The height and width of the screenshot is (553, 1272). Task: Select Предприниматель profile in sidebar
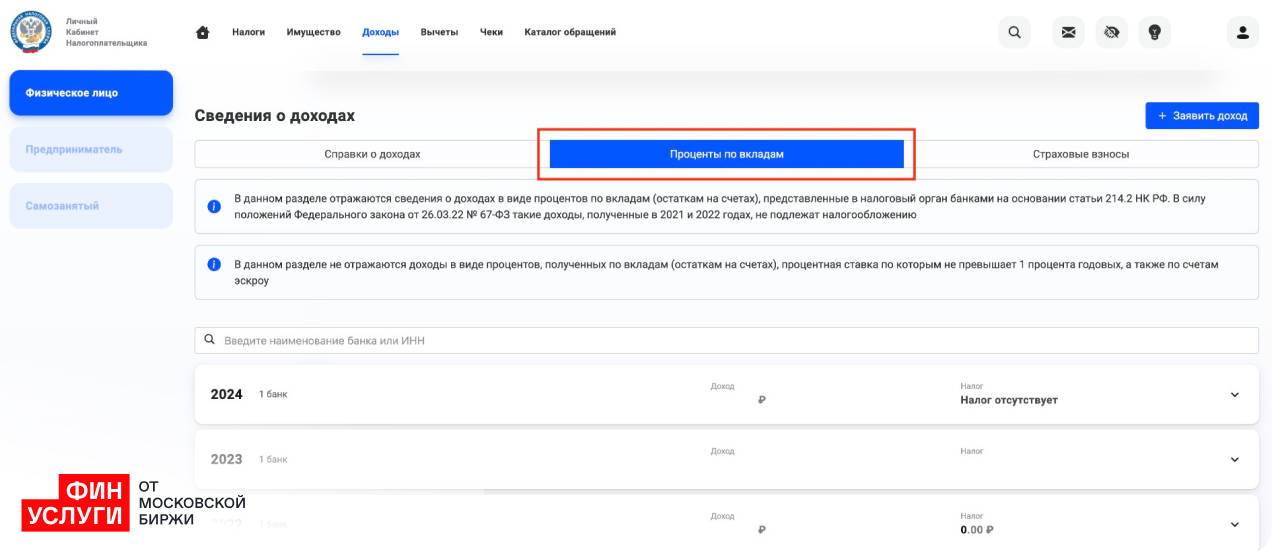tap(91, 150)
